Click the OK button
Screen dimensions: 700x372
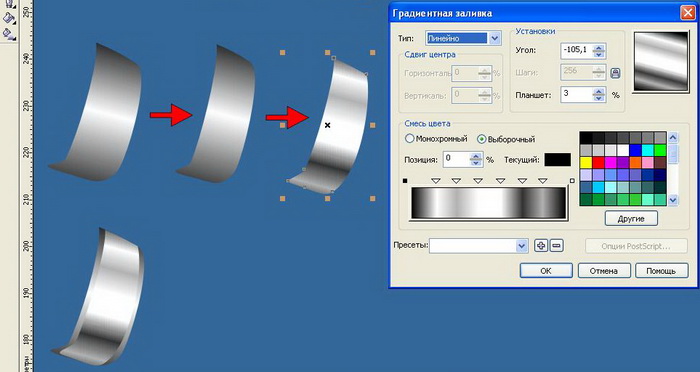546,271
